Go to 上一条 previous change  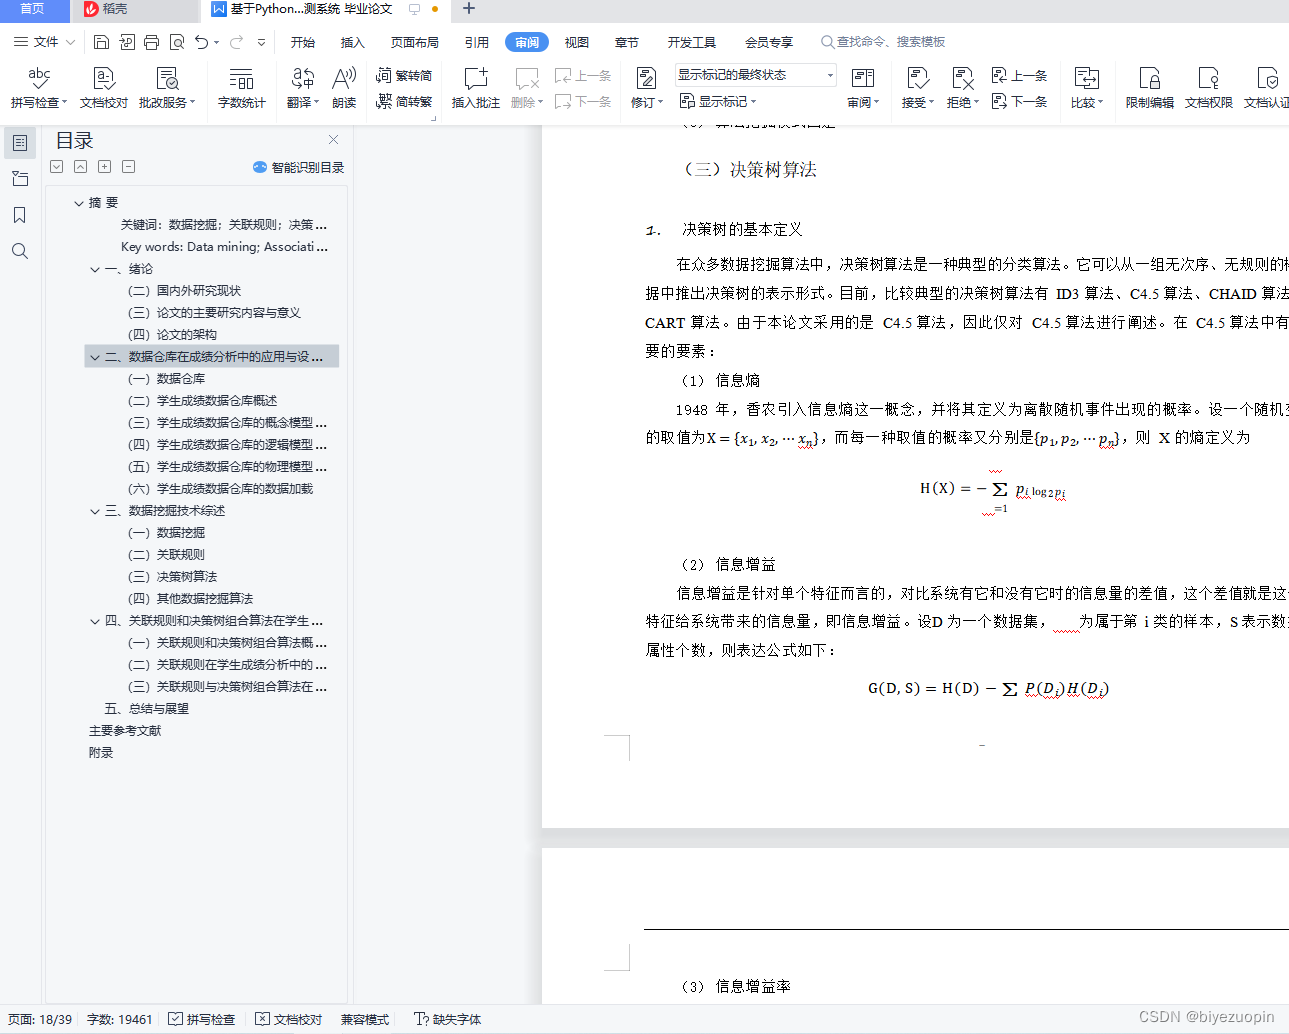tap(1019, 75)
